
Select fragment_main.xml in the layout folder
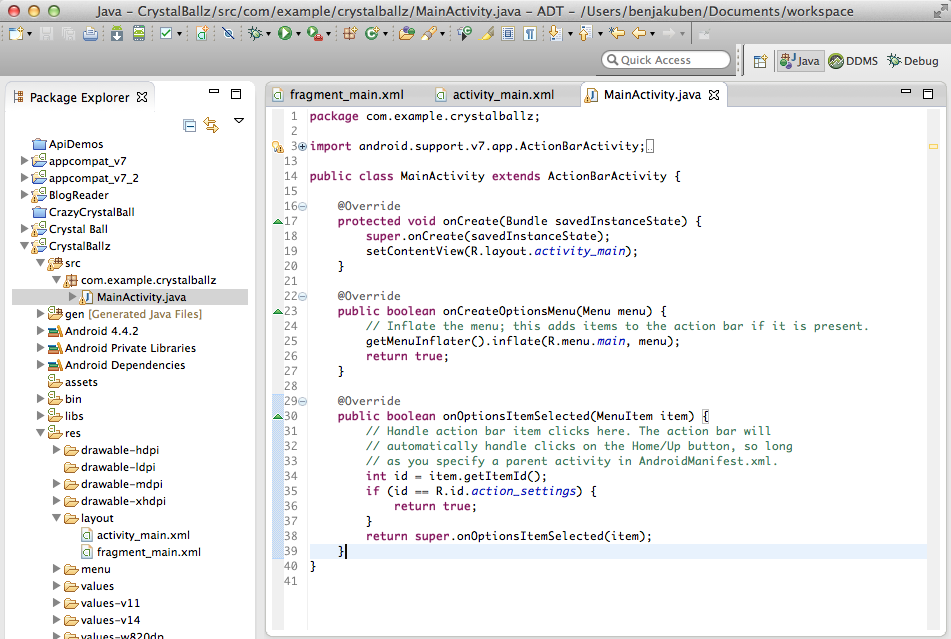point(148,552)
